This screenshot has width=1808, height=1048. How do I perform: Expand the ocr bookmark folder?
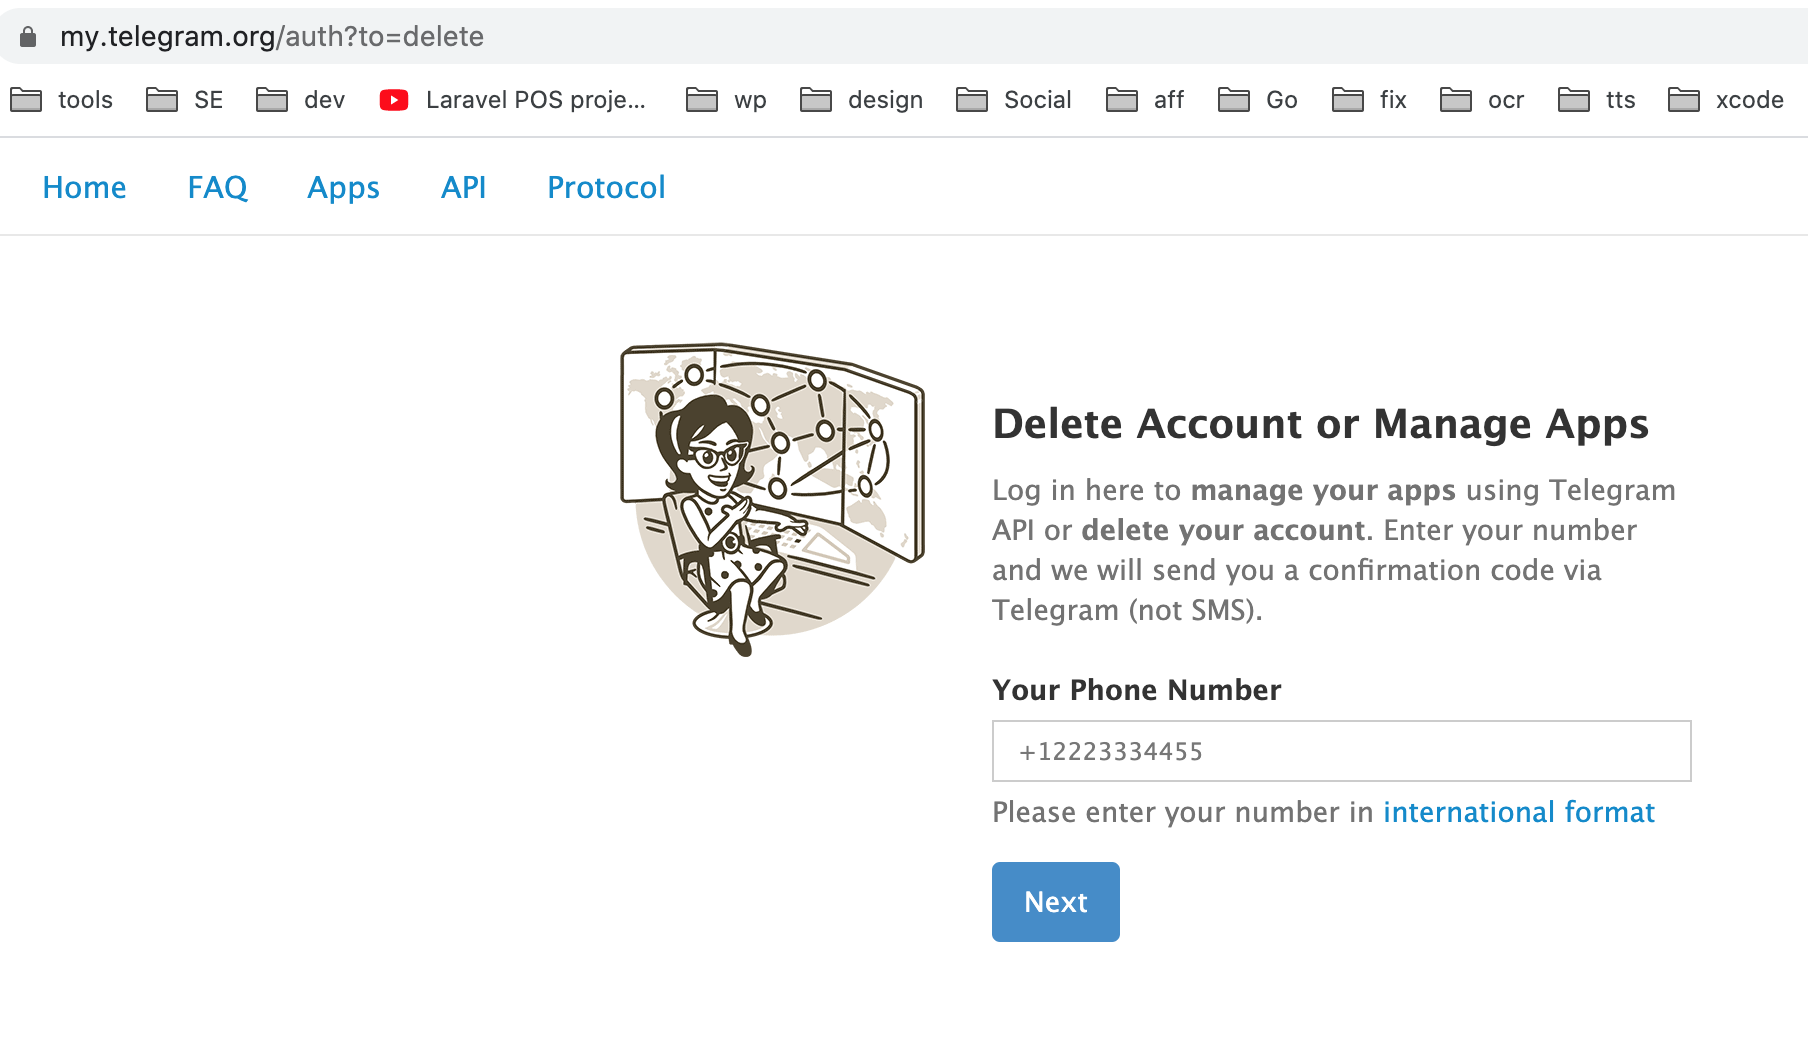pos(1483,100)
